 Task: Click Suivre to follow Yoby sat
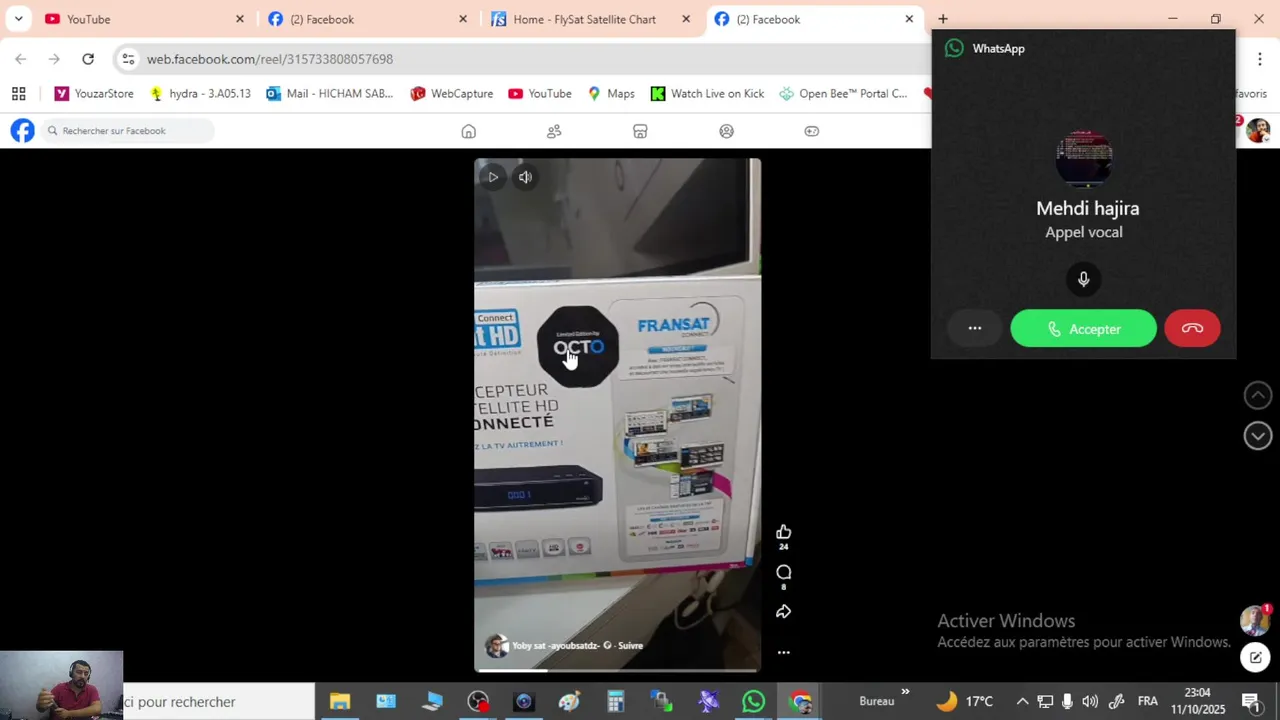(630, 646)
